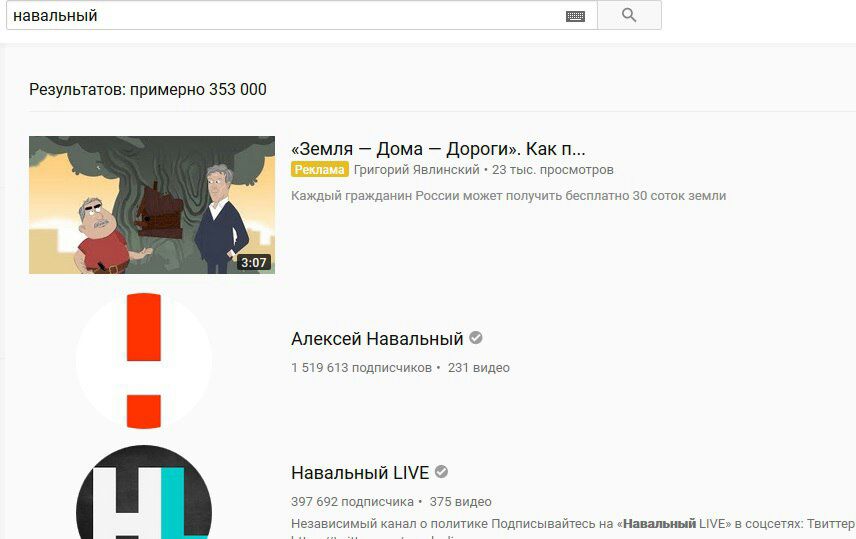Click the magnifying glass search button
The width and height of the screenshot is (856, 539).
pyautogui.click(x=629, y=15)
